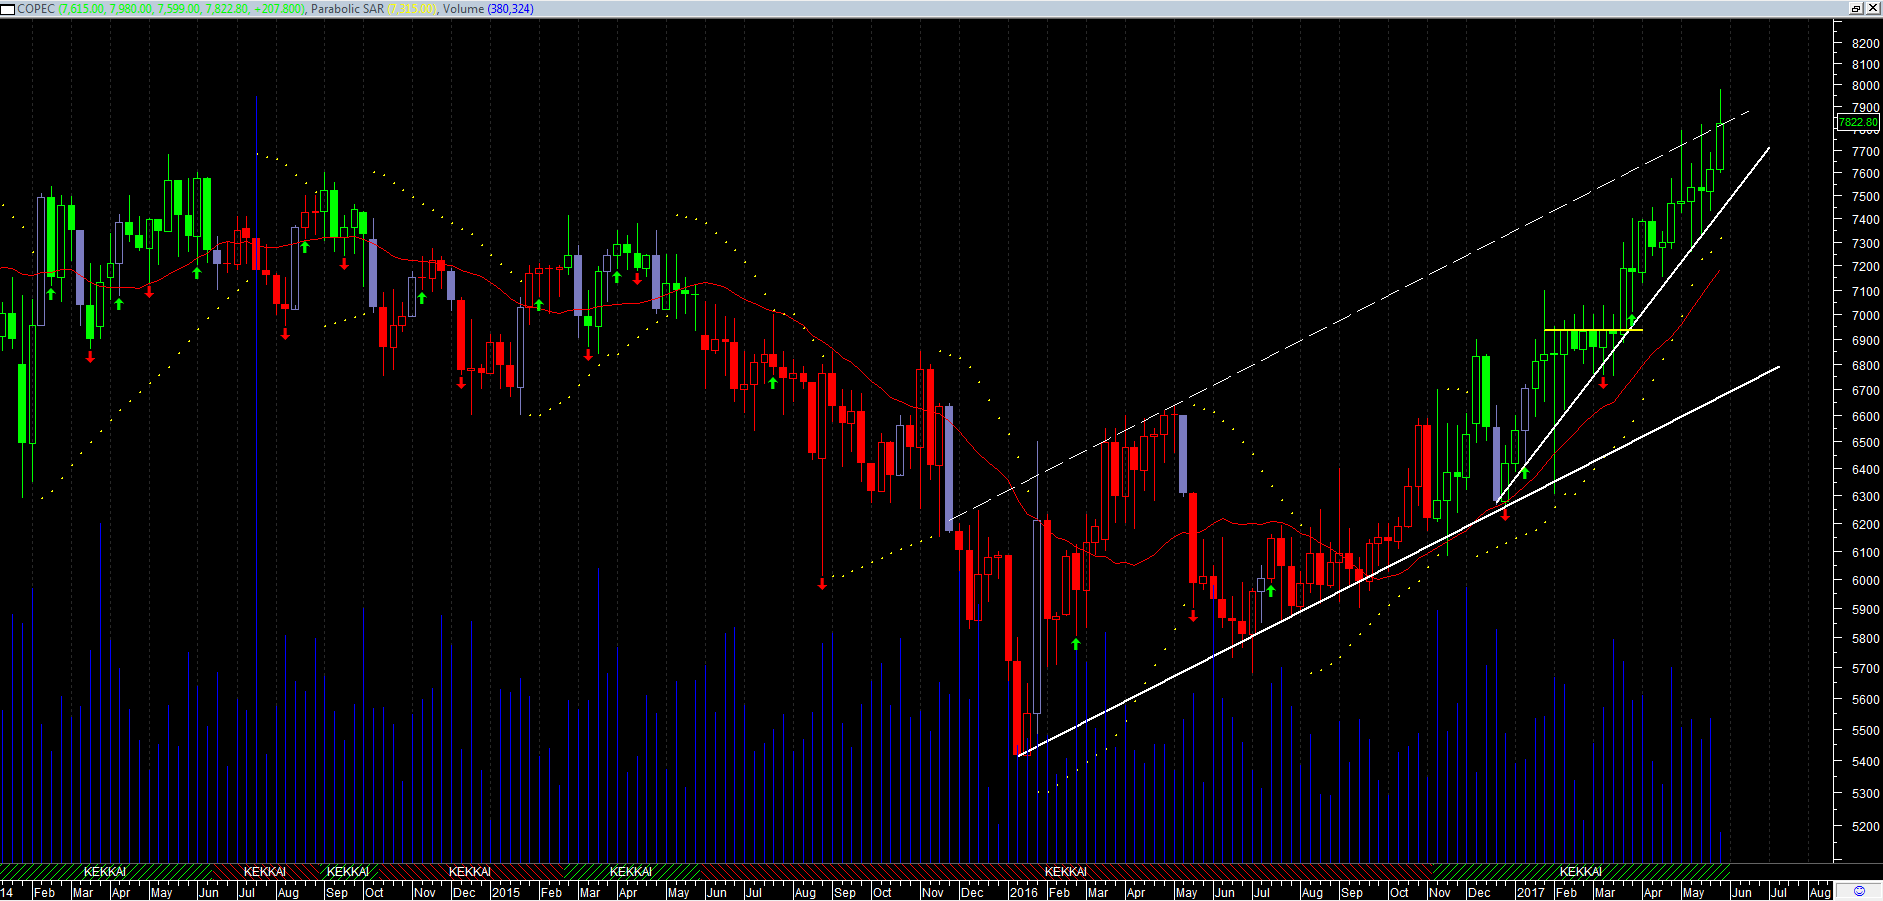Click the green COPEC price values in the title
The image size is (1883, 901).
click(x=181, y=9)
